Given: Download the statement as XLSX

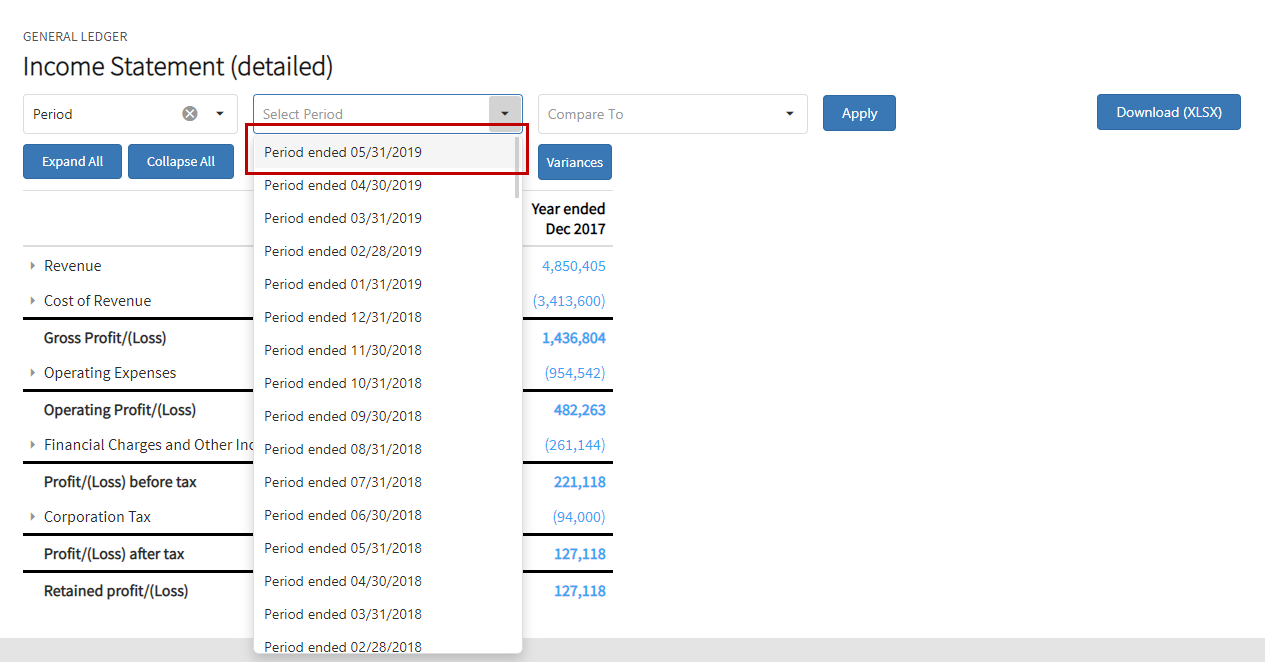Looking at the screenshot, I should pos(1169,112).
